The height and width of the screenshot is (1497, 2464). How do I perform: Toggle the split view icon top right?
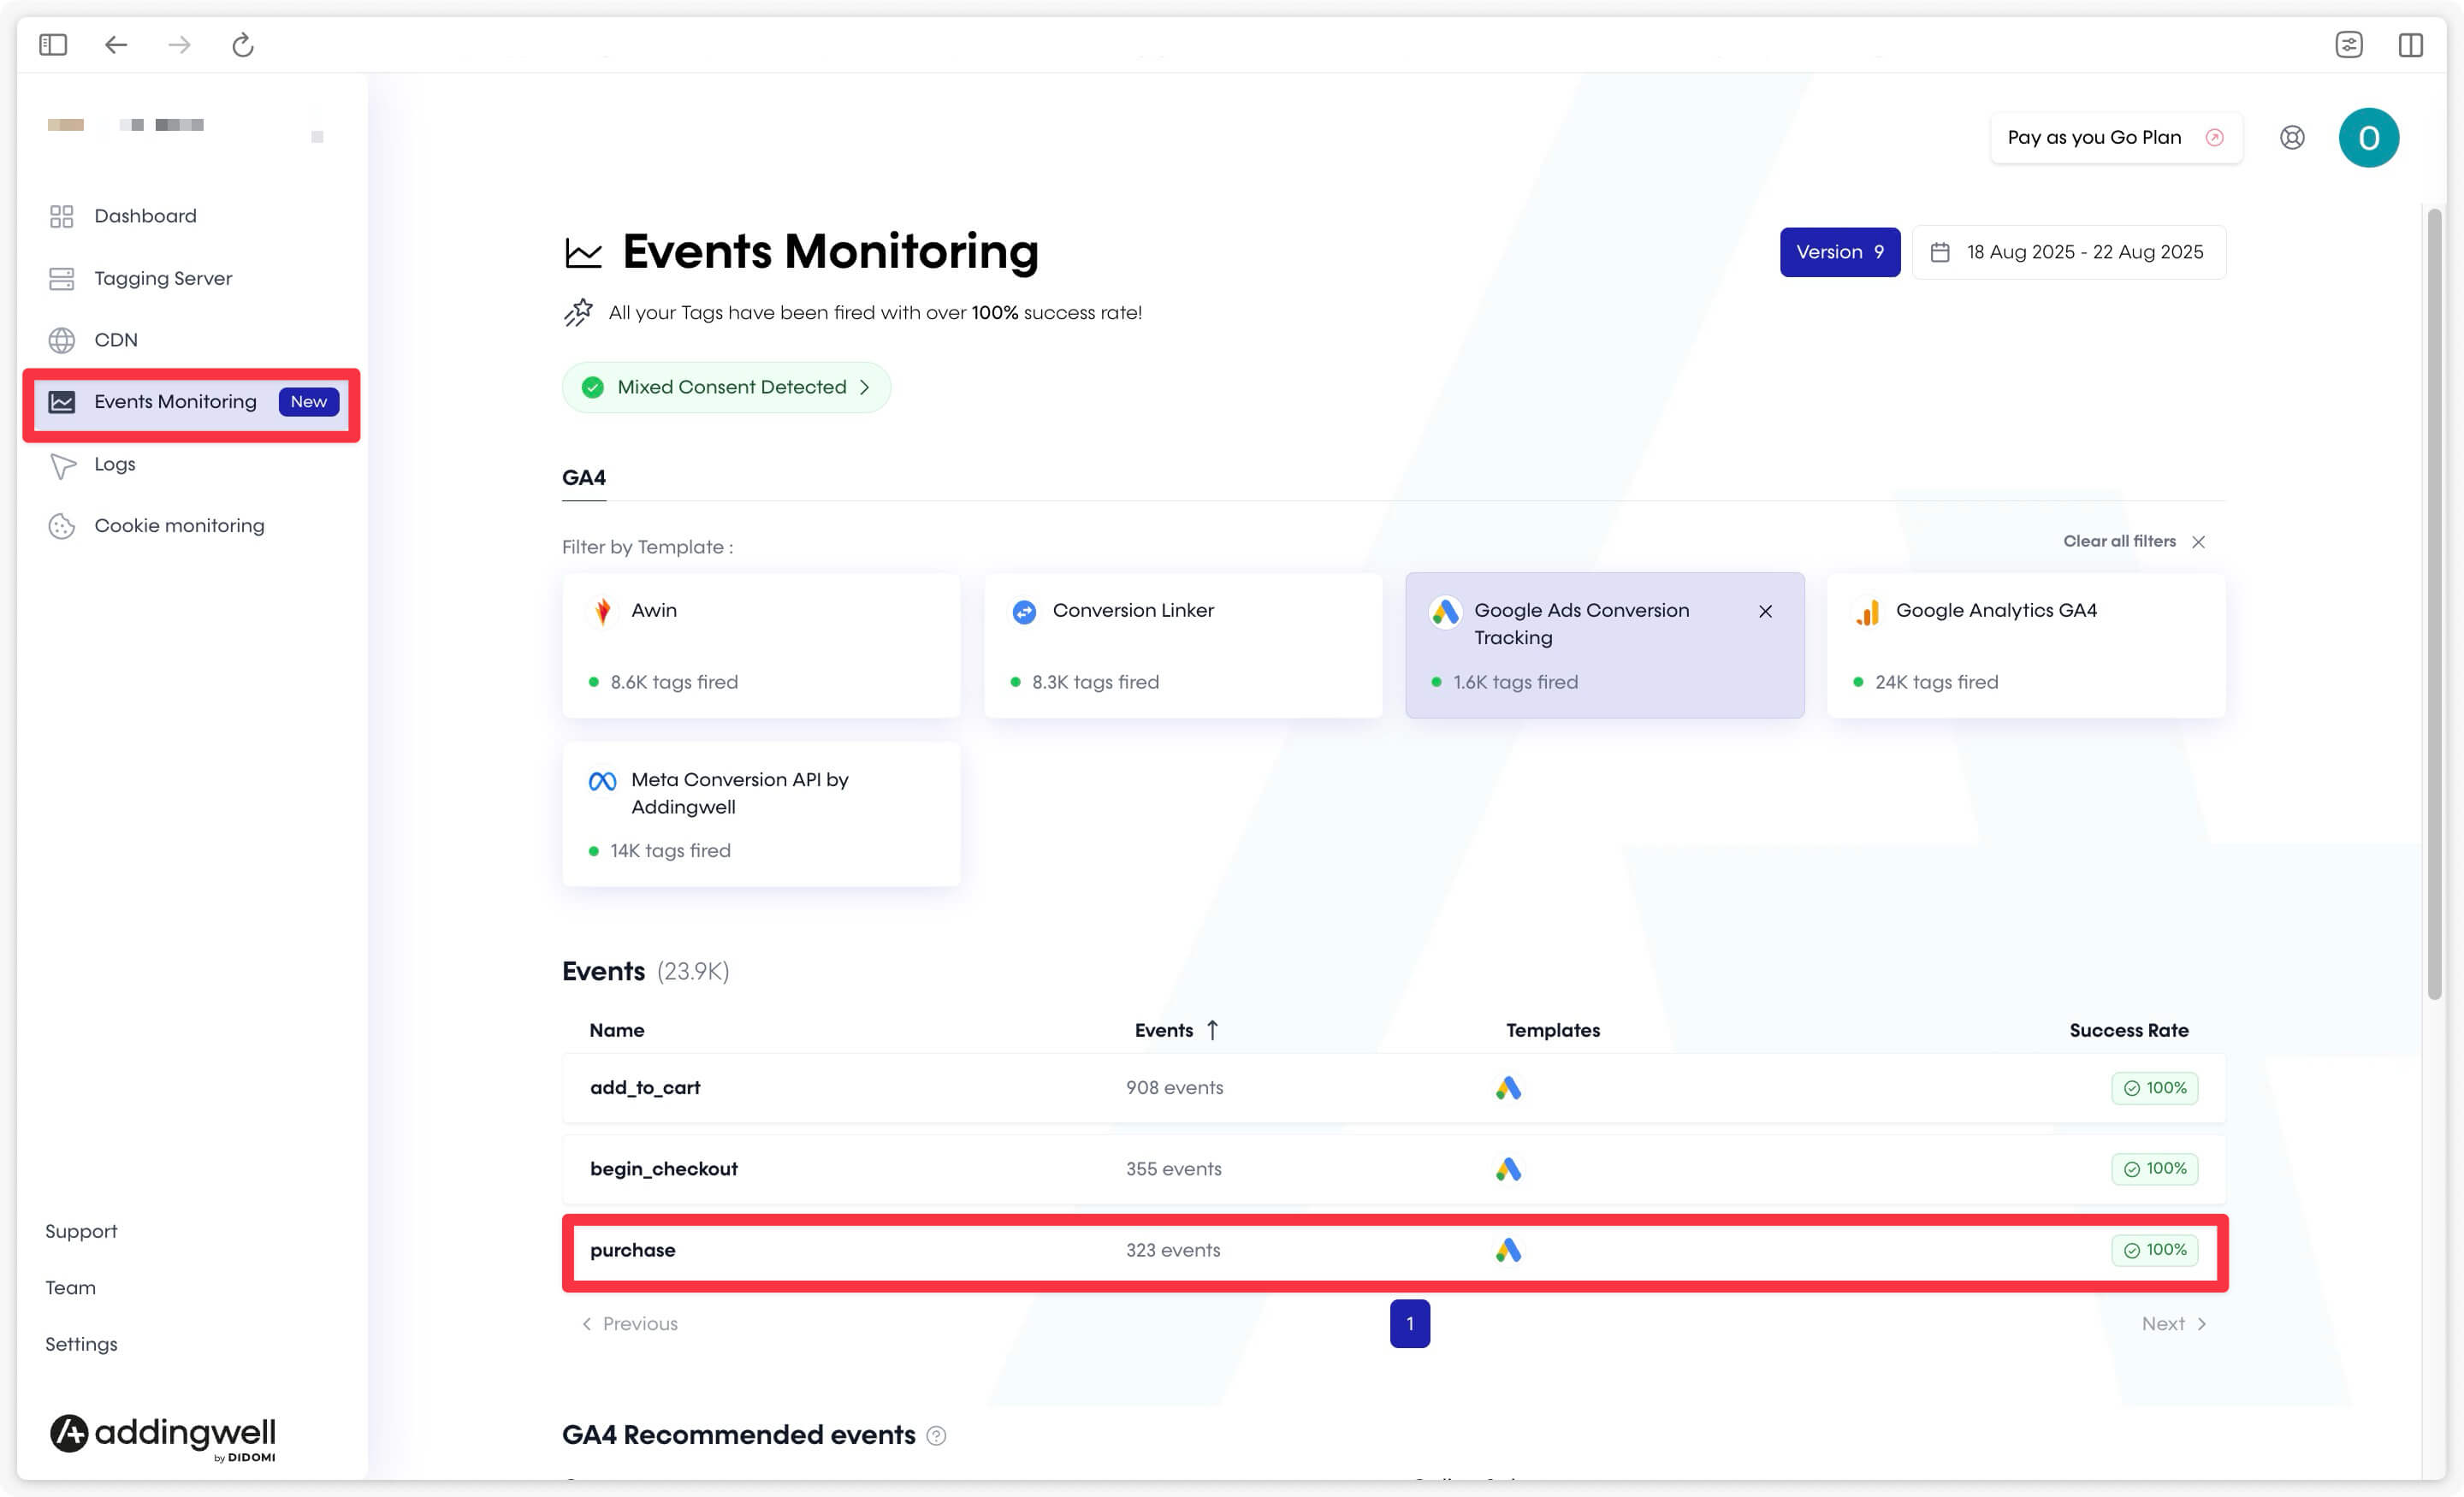click(x=2411, y=45)
